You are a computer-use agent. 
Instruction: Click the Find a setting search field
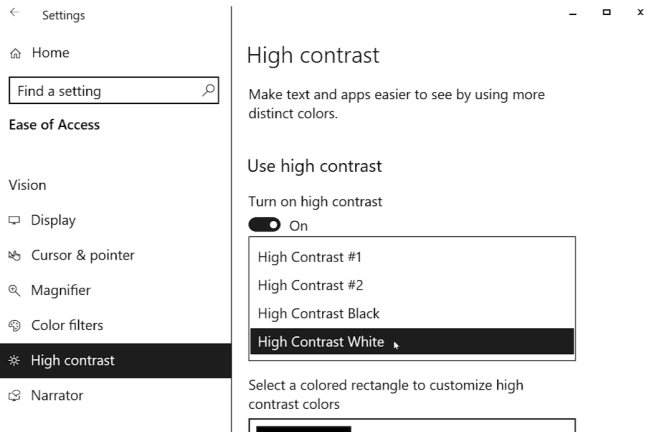(x=114, y=90)
